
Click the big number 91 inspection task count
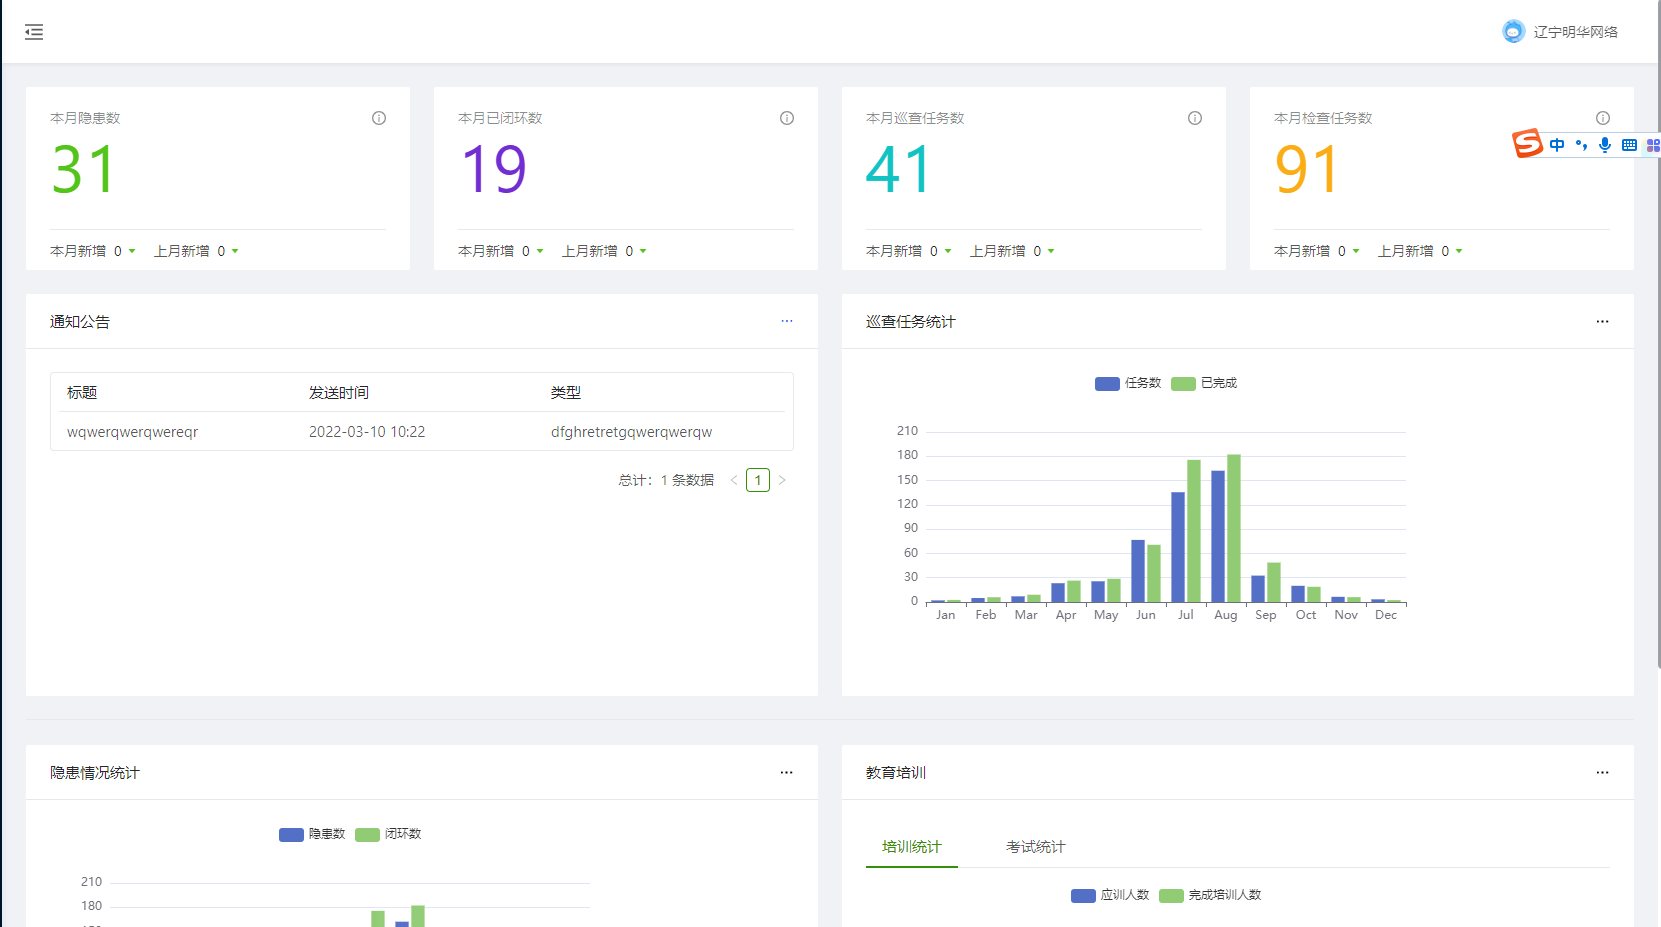1306,170
